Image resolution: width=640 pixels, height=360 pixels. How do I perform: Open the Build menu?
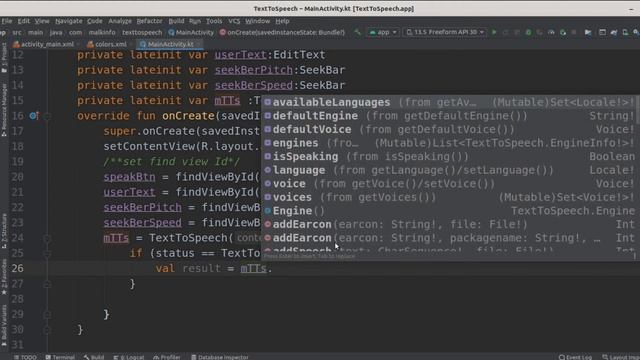[176, 21]
